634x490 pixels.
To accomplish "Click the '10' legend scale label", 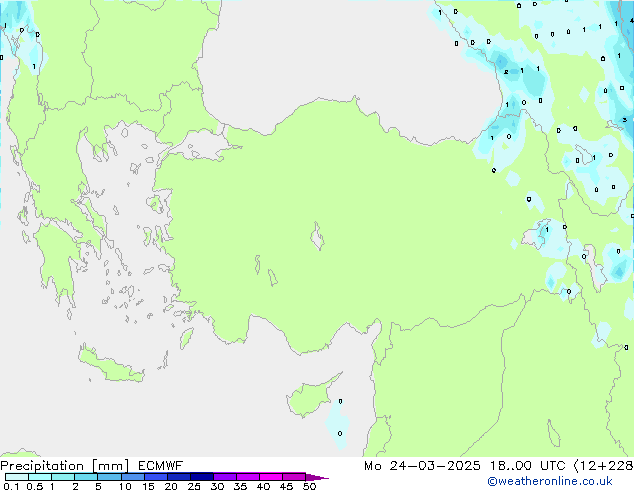I will pyautogui.click(x=125, y=486).
